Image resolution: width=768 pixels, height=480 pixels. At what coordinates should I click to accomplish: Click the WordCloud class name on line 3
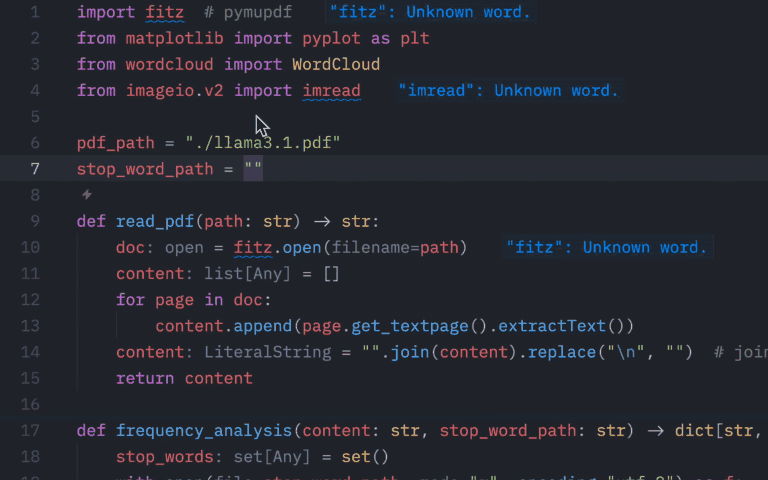(x=336, y=65)
